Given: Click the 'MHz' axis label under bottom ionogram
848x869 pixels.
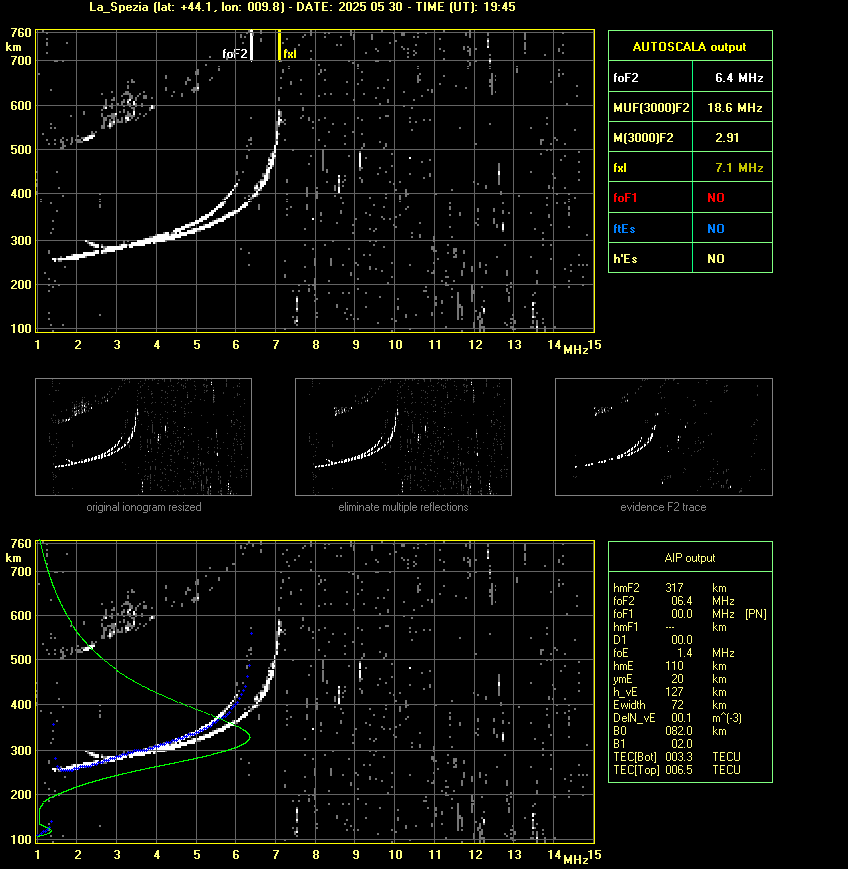Looking at the screenshot, I should coord(575,860).
